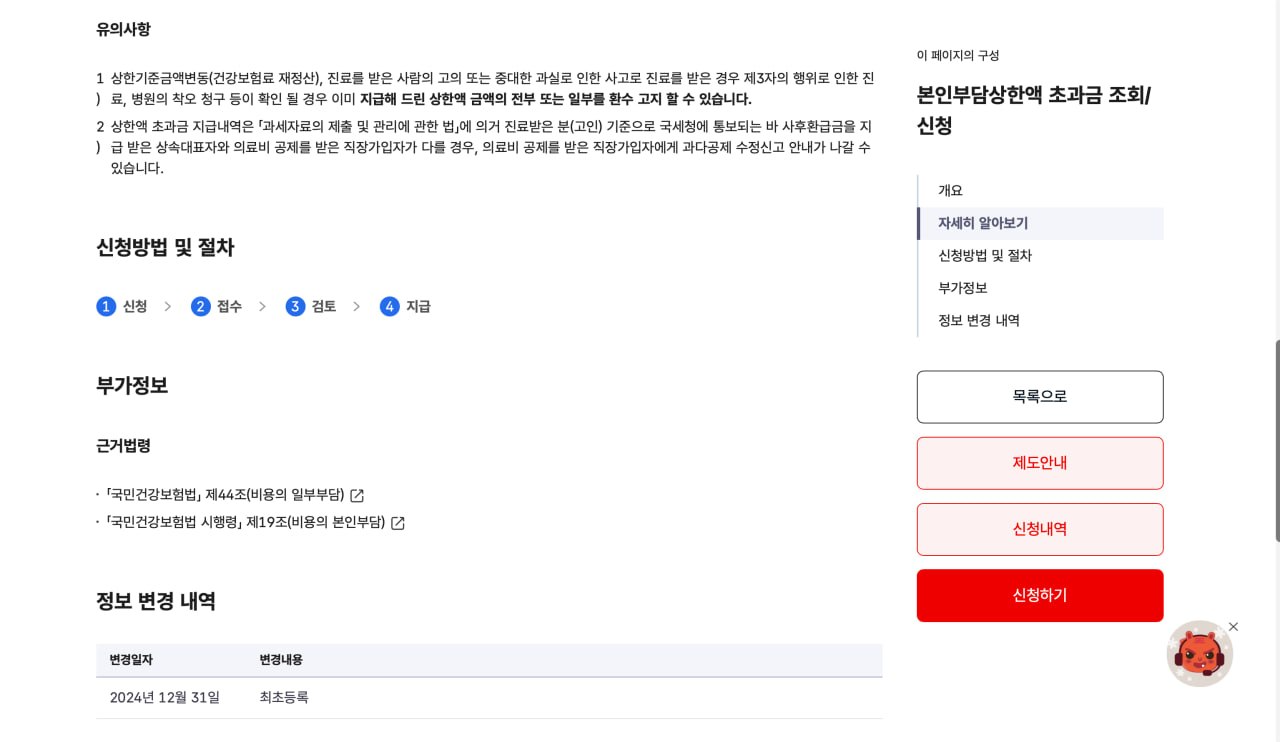Open 국민건강보험법 제44조 link text

[224, 495]
